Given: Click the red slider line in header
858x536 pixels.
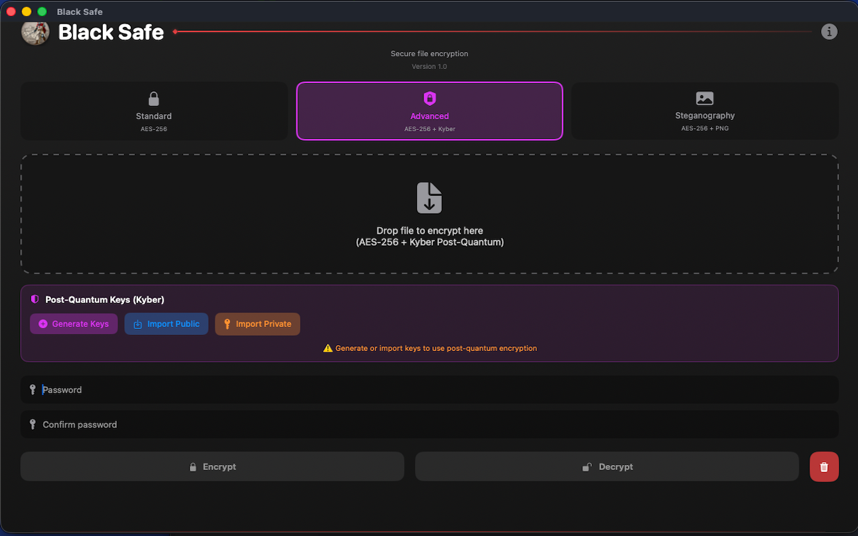Looking at the screenshot, I should tap(492, 32).
